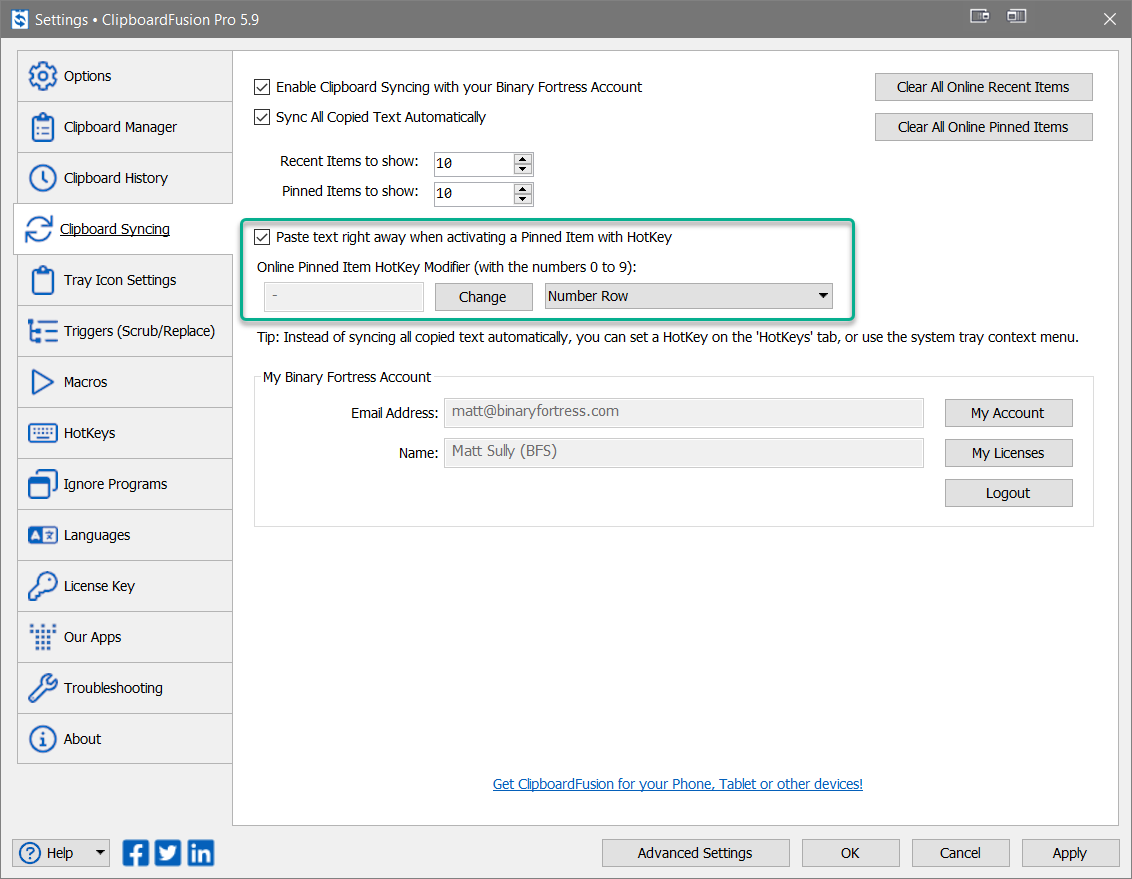The image size is (1132, 879).
Task: Toggle Sync All Copied Text Automatically
Action: point(262,118)
